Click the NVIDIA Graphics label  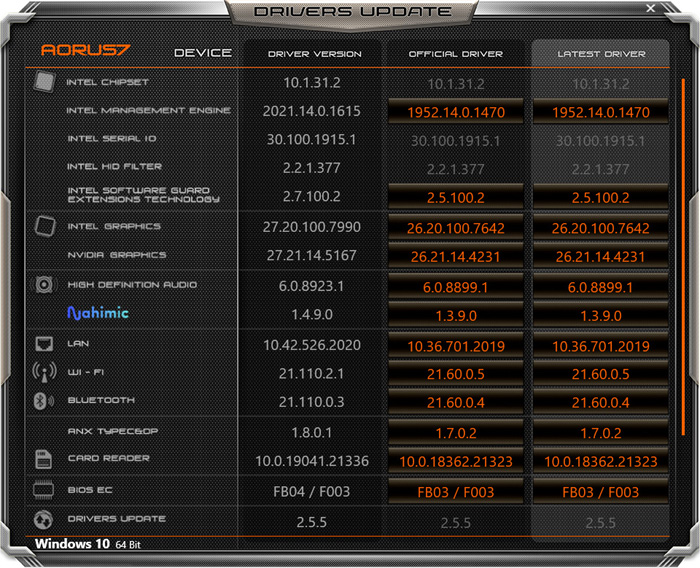pos(117,255)
